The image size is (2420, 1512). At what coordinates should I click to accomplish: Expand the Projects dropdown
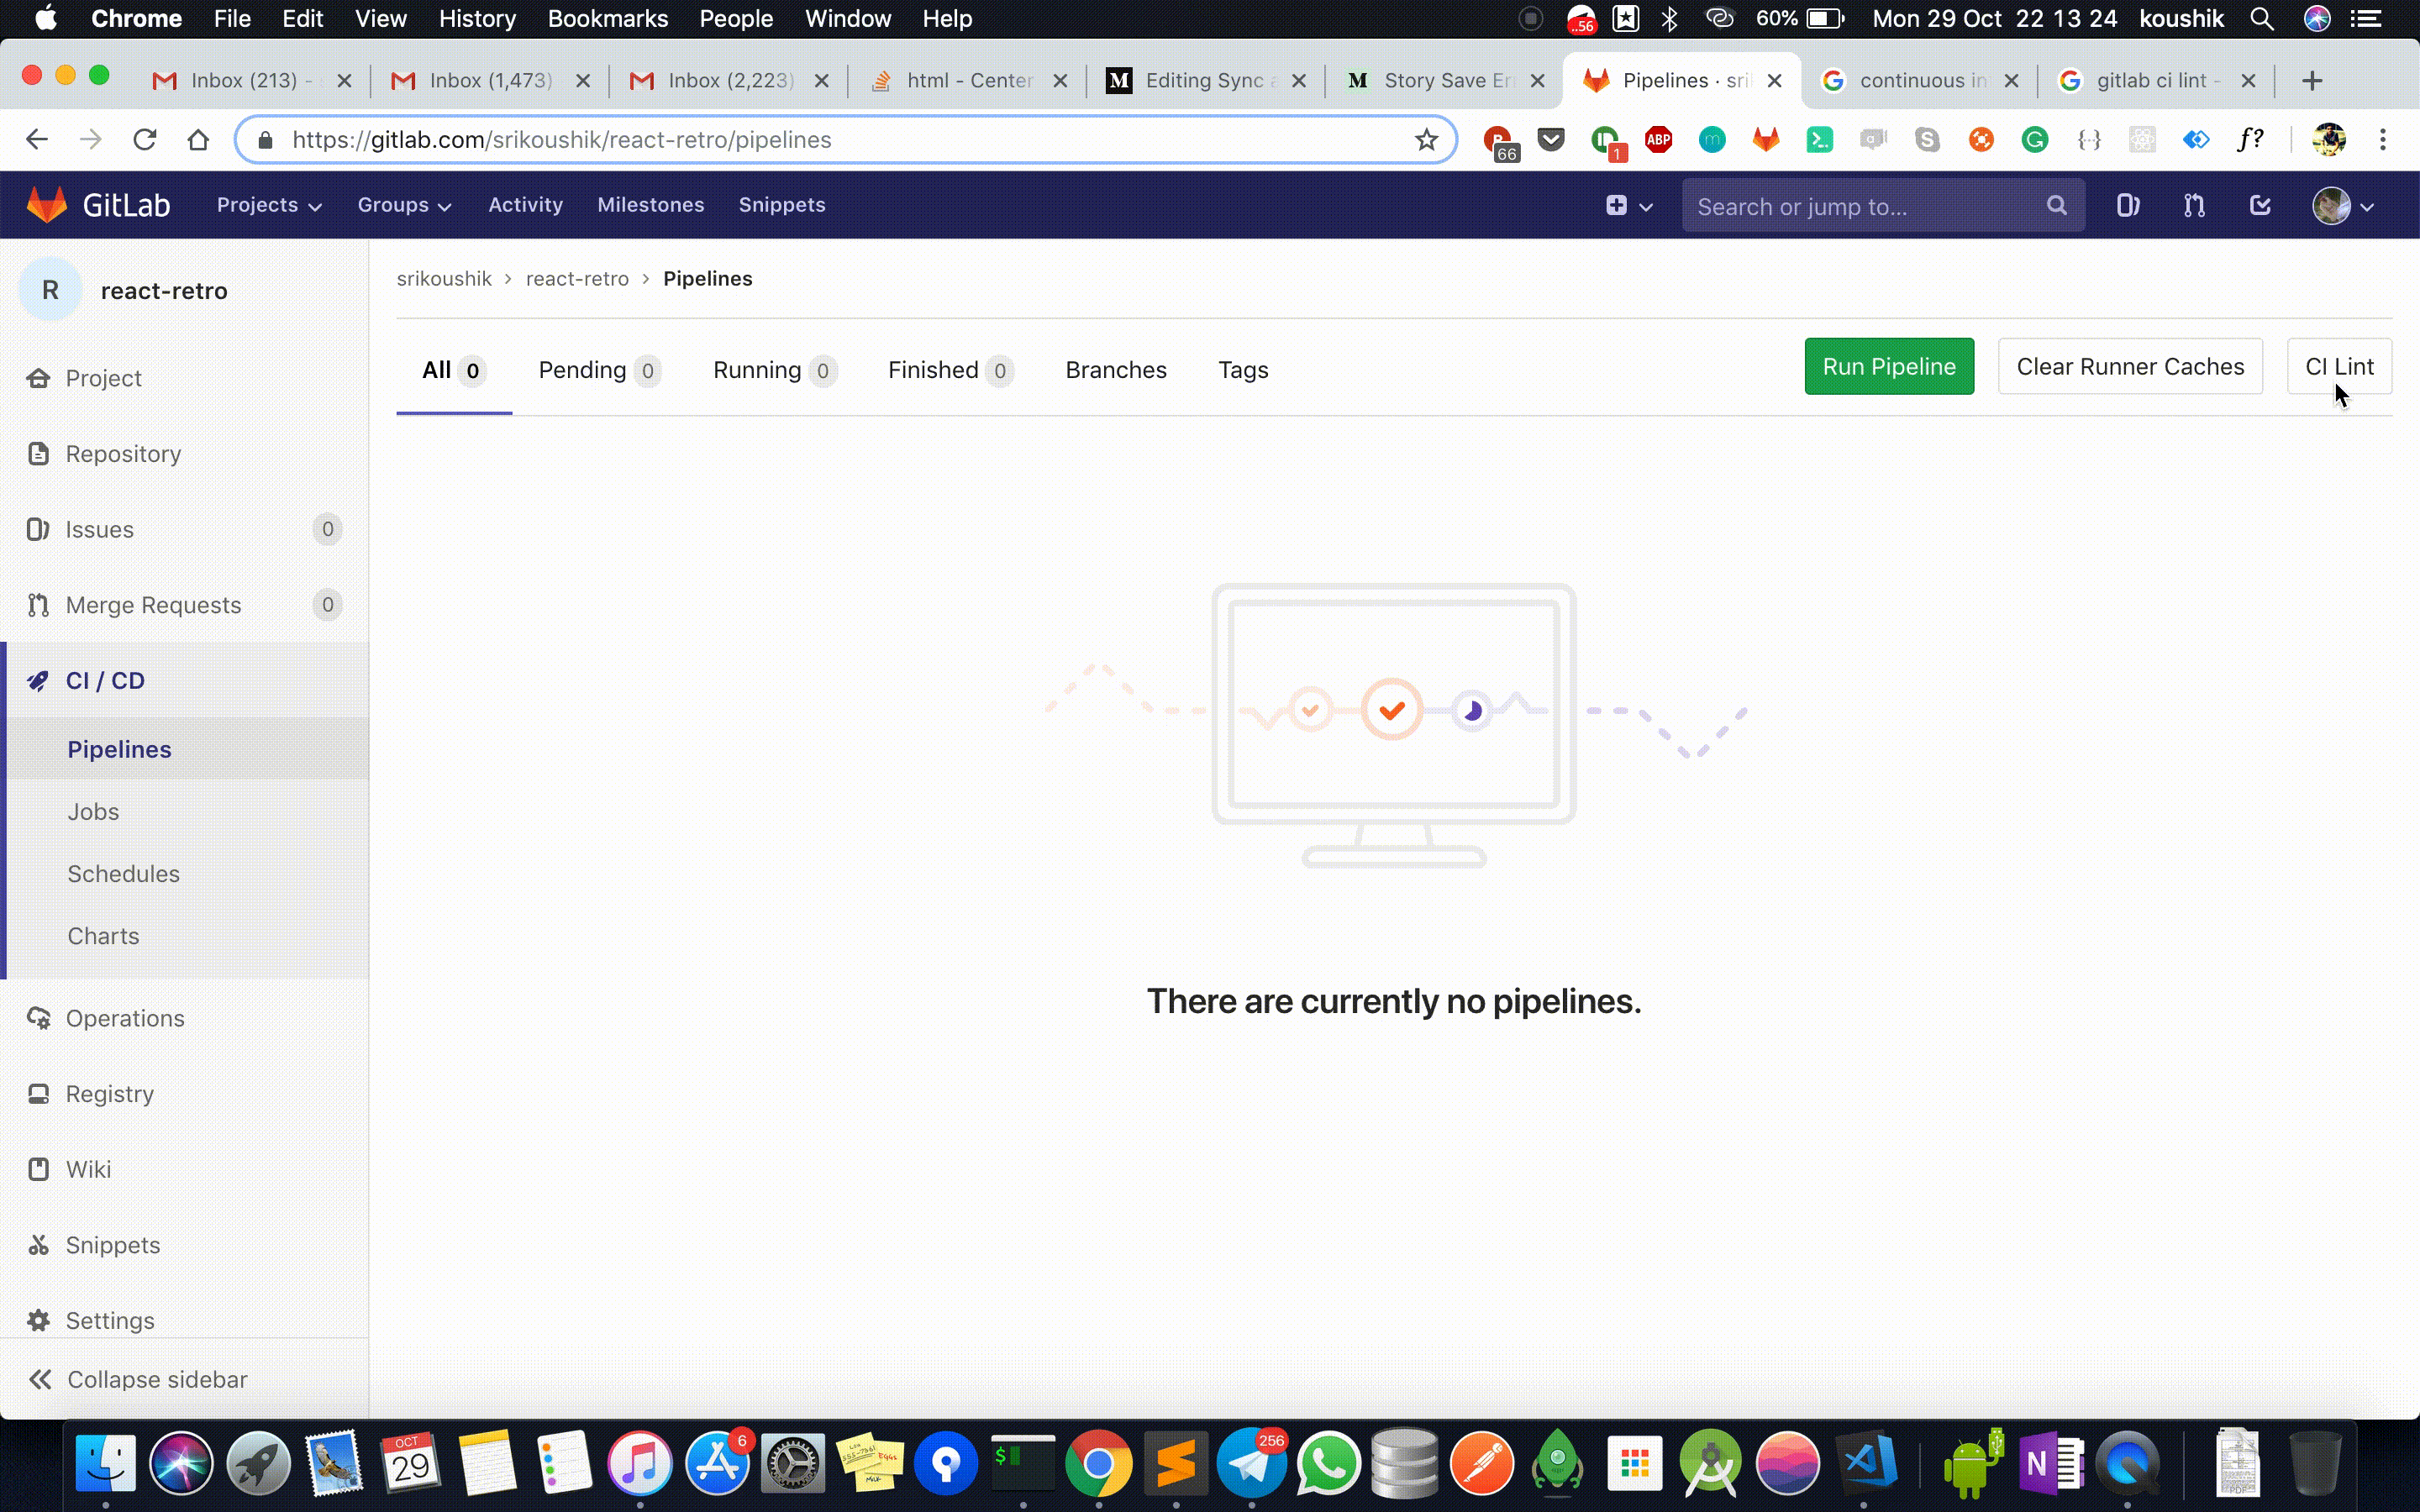(269, 205)
